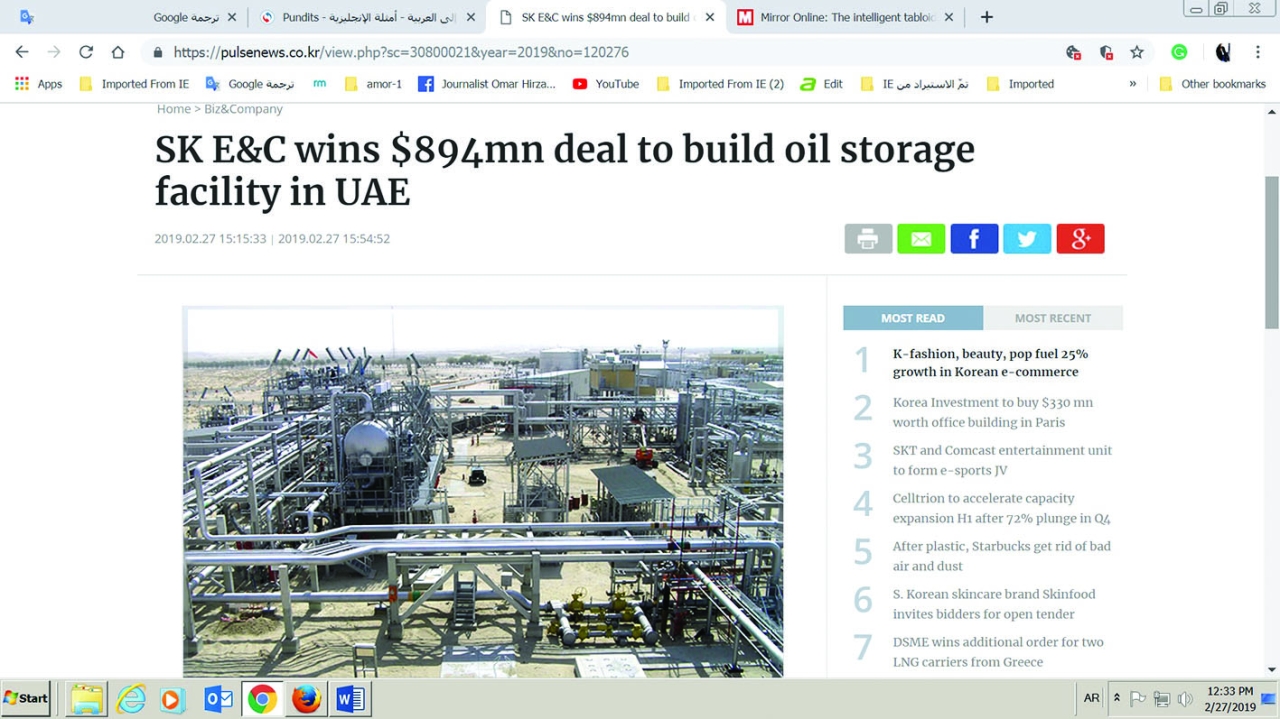This screenshot has height=719, width=1280.
Task: Expand hidden bookmarks with chevron
Action: click(x=1133, y=84)
